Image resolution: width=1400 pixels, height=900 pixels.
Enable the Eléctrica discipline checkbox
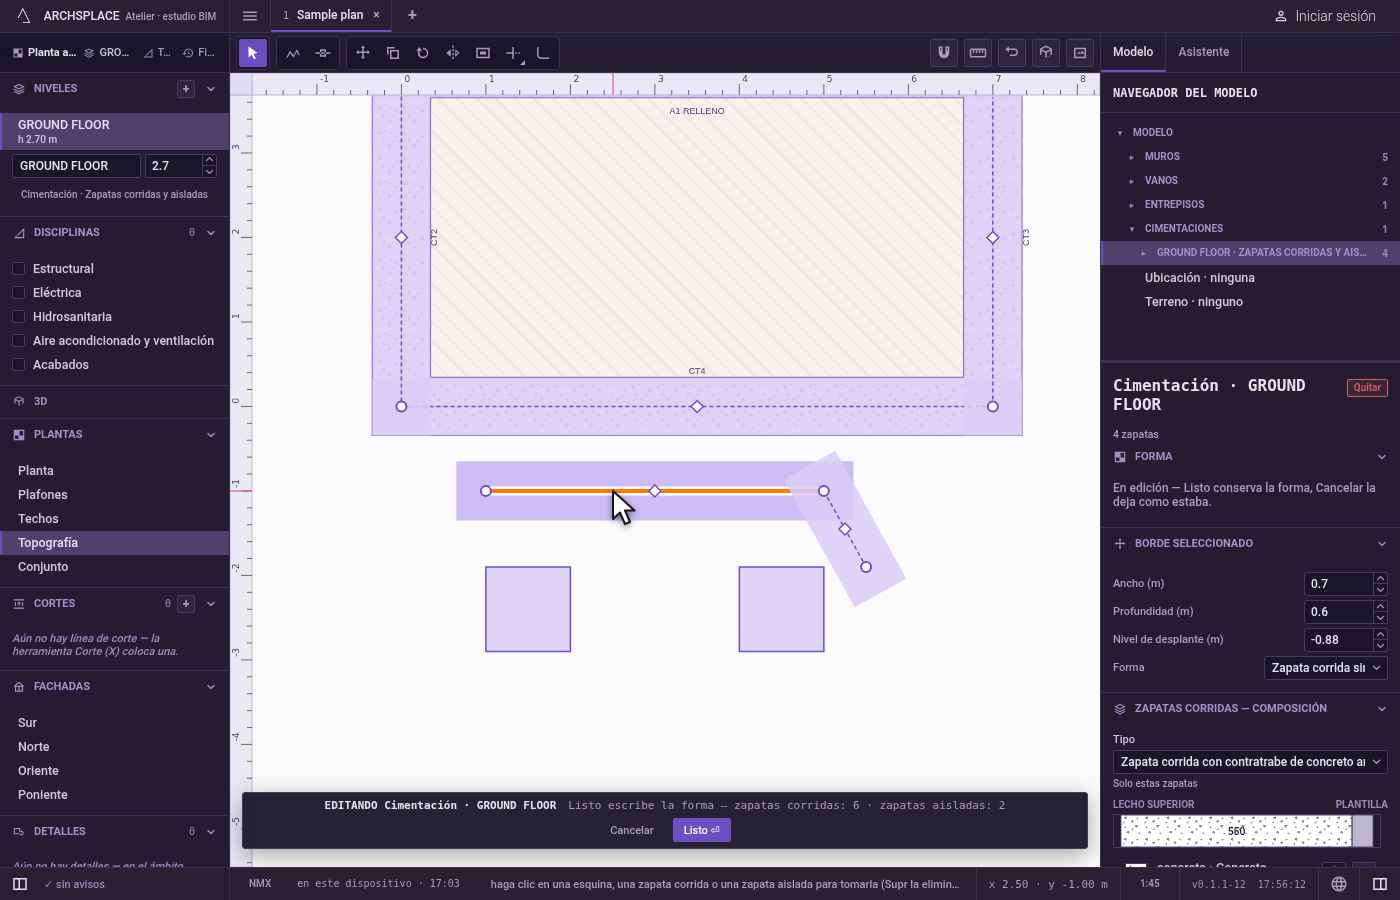(18, 293)
